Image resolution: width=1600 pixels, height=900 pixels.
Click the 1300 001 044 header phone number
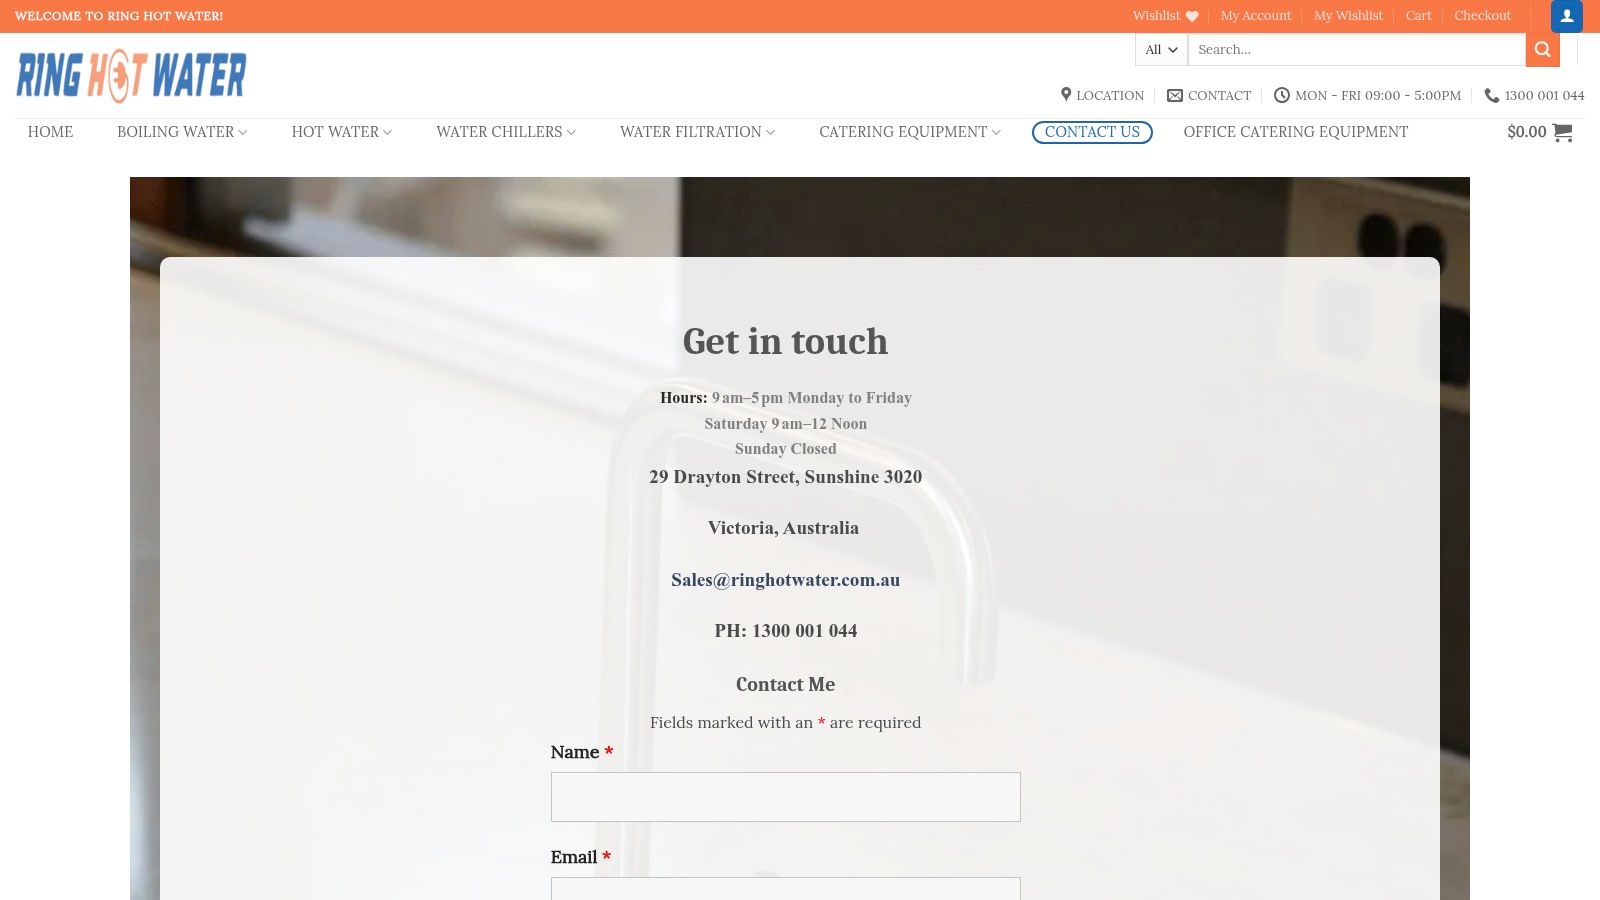coord(1544,95)
